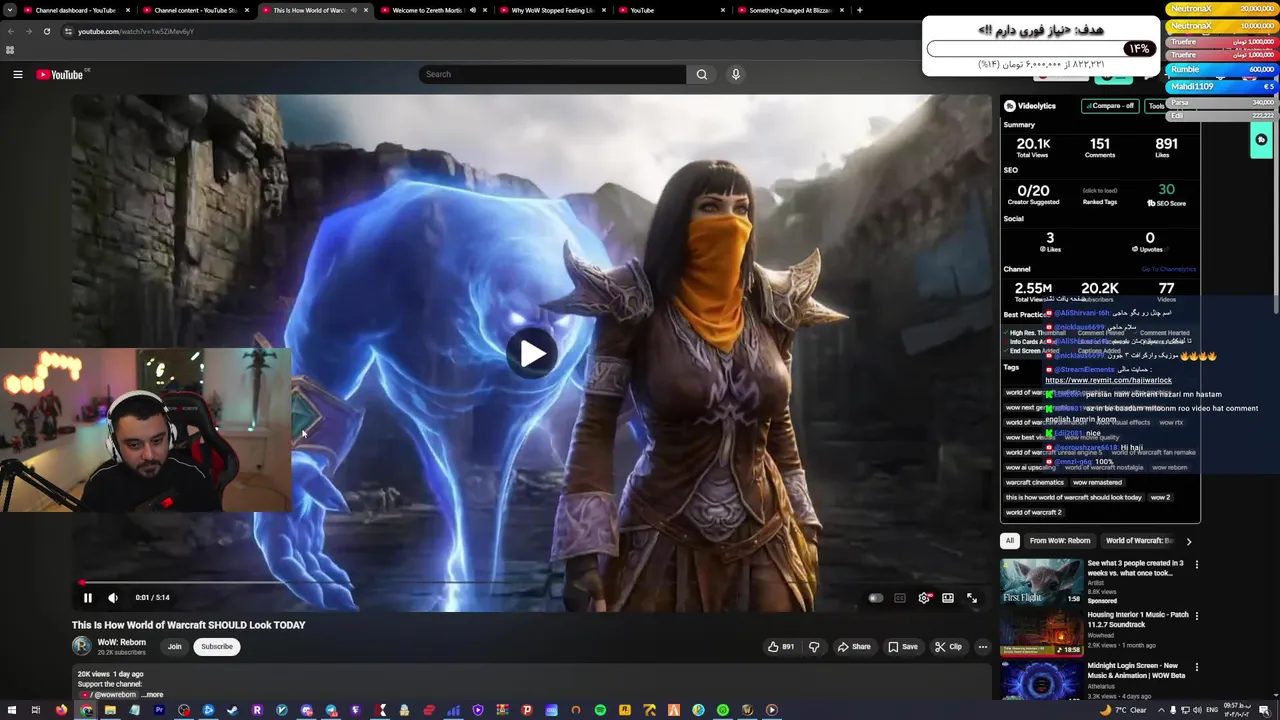Select the From WoW: Reborn filter chip
Screen dimensions: 1280x720
pyautogui.click(x=1060, y=541)
